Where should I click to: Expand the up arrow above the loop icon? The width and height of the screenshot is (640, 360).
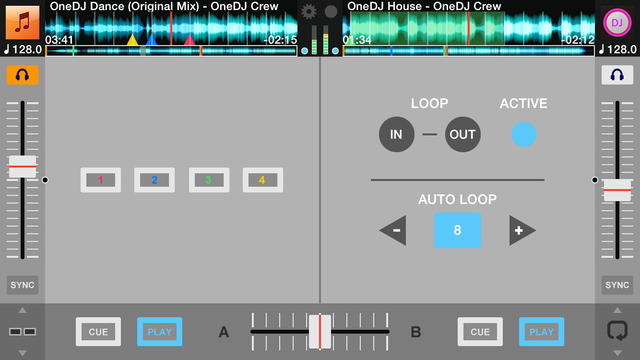pos(617,310)
